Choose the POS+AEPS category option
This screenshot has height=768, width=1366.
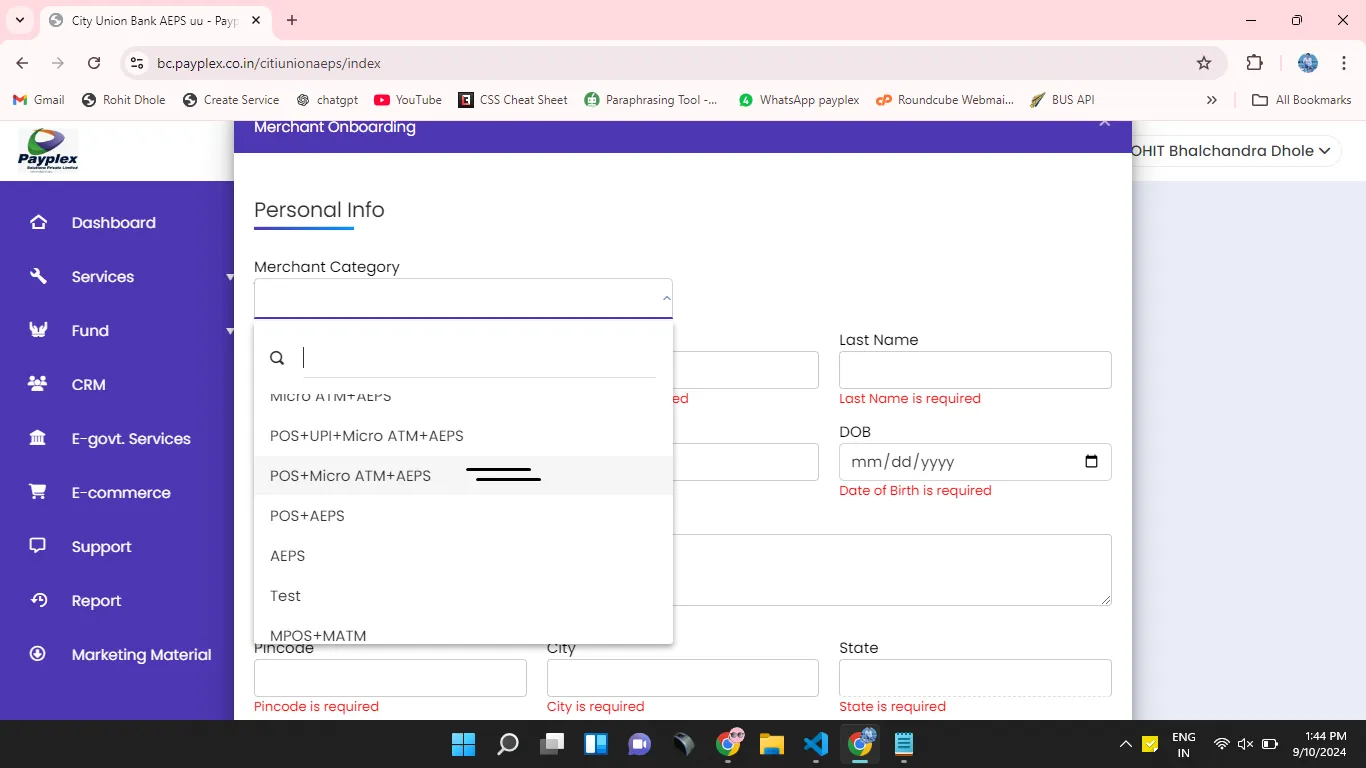click(307, 516)
